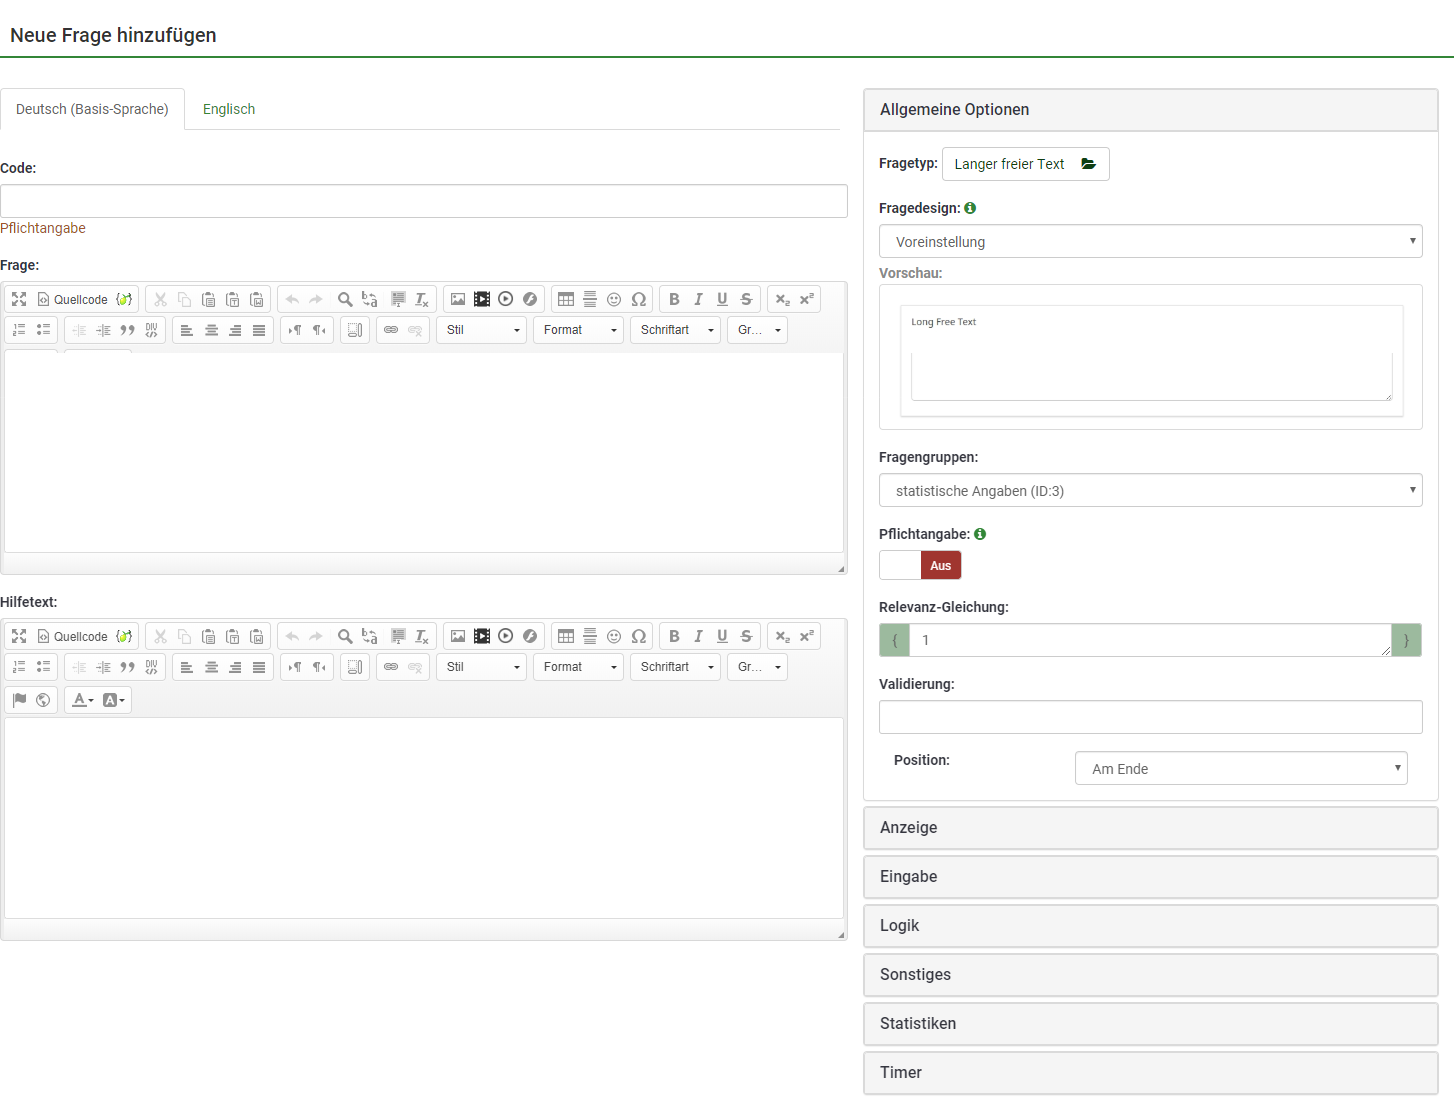Toggle Quellcode view in Hilfetext editor
Screen dimensions: 1454x1115
coord(72,636)
